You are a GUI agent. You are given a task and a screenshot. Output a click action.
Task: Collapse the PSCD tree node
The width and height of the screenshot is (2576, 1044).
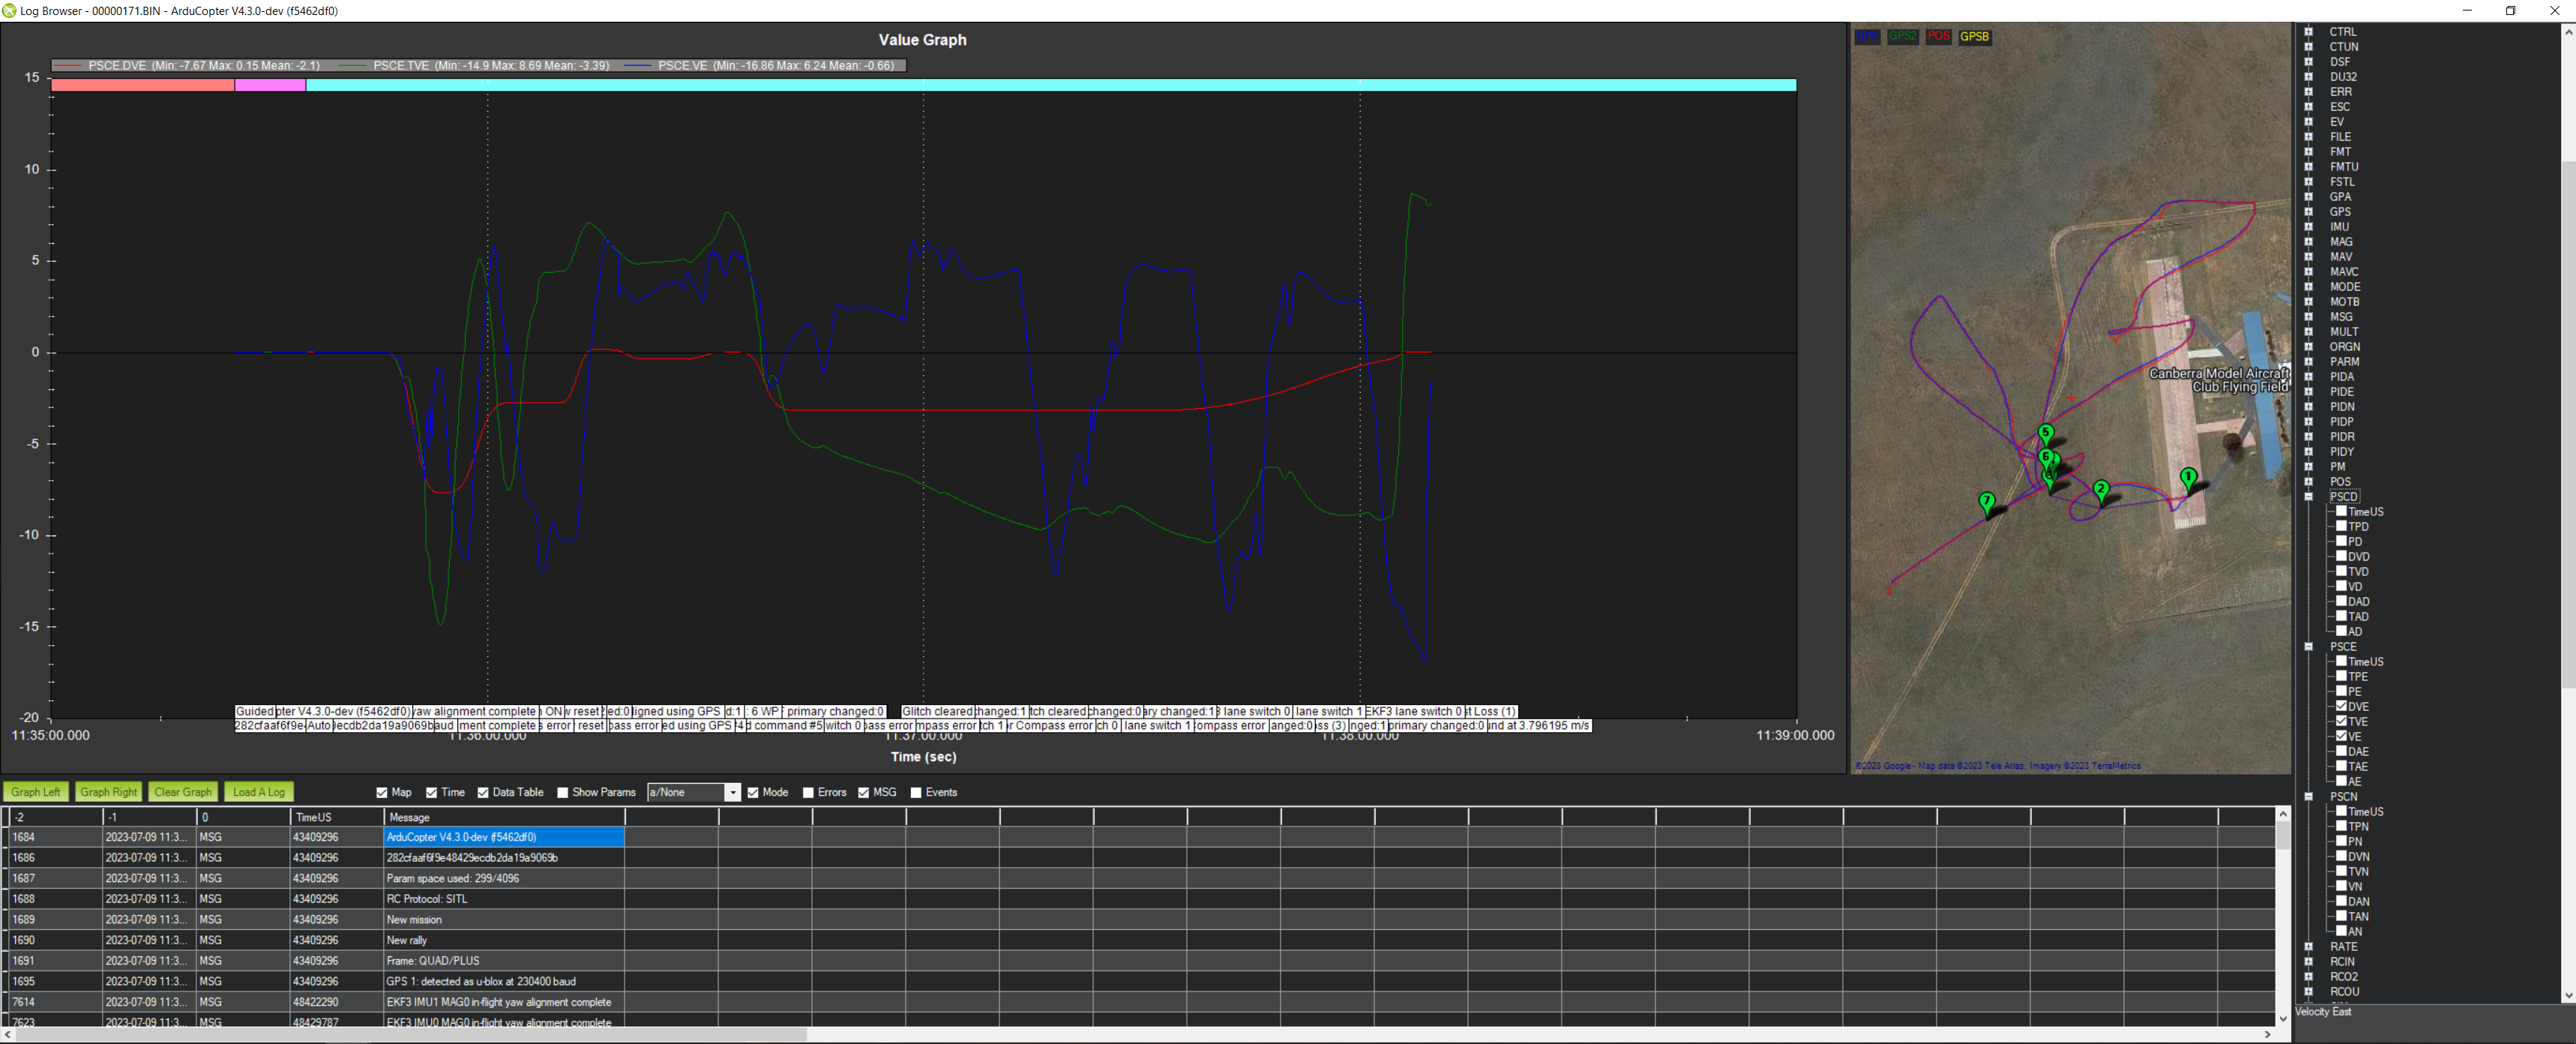click(2308, 496)
